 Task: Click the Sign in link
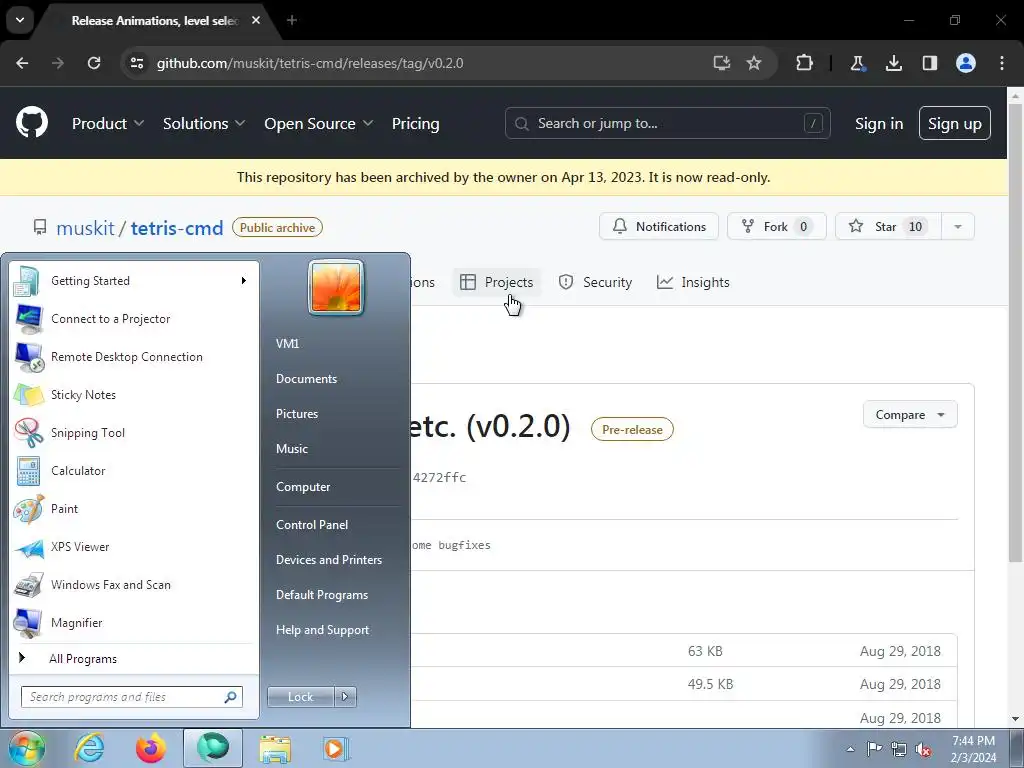tap(879, 123)
